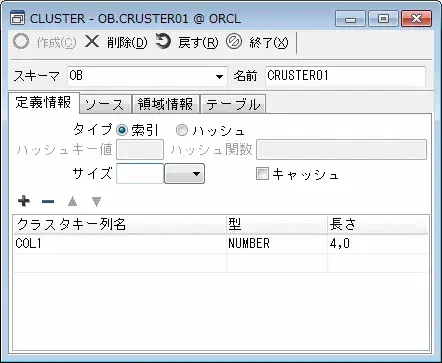Select the ハッシュ hash type radio button
The width and height of the screenshot is (442, 363).
tap(182, 130)
